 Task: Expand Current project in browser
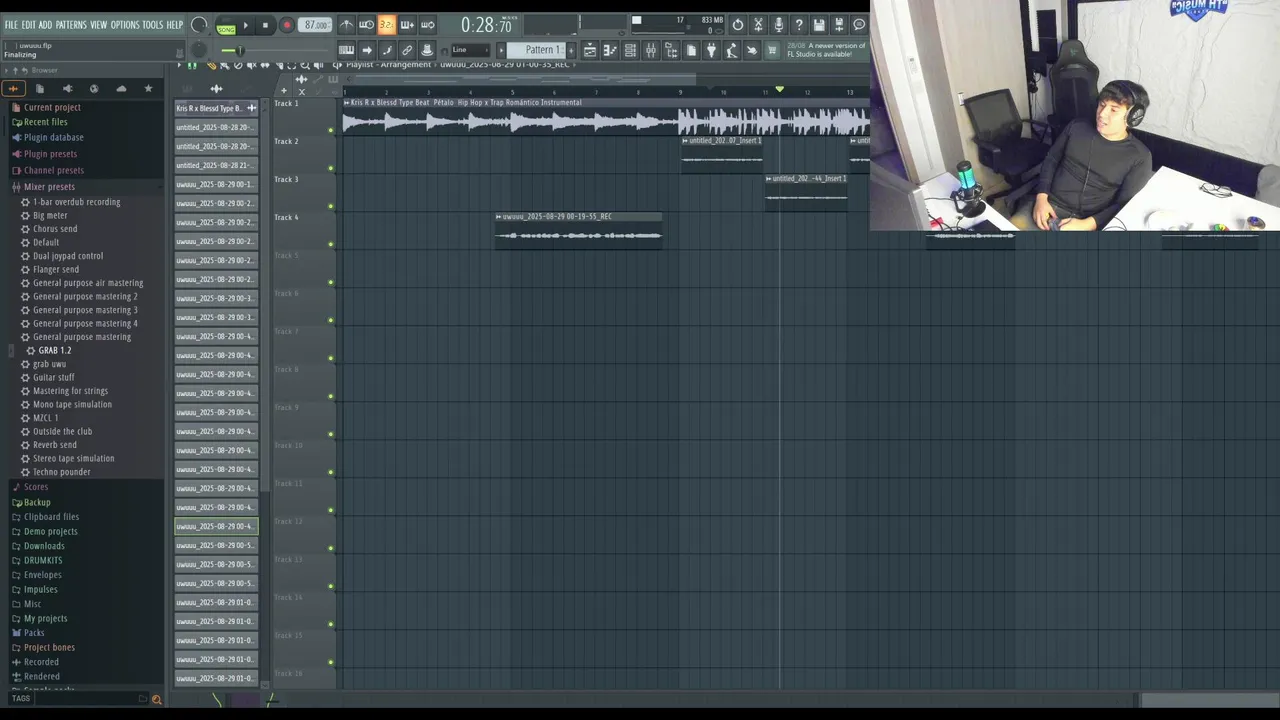pyautogui.click(x=52, y=108)
